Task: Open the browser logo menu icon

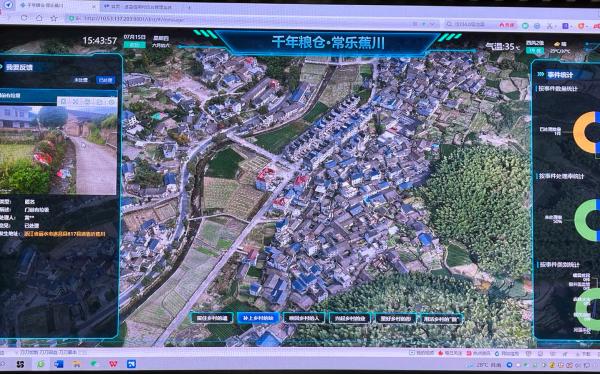Action: point(8,5)
